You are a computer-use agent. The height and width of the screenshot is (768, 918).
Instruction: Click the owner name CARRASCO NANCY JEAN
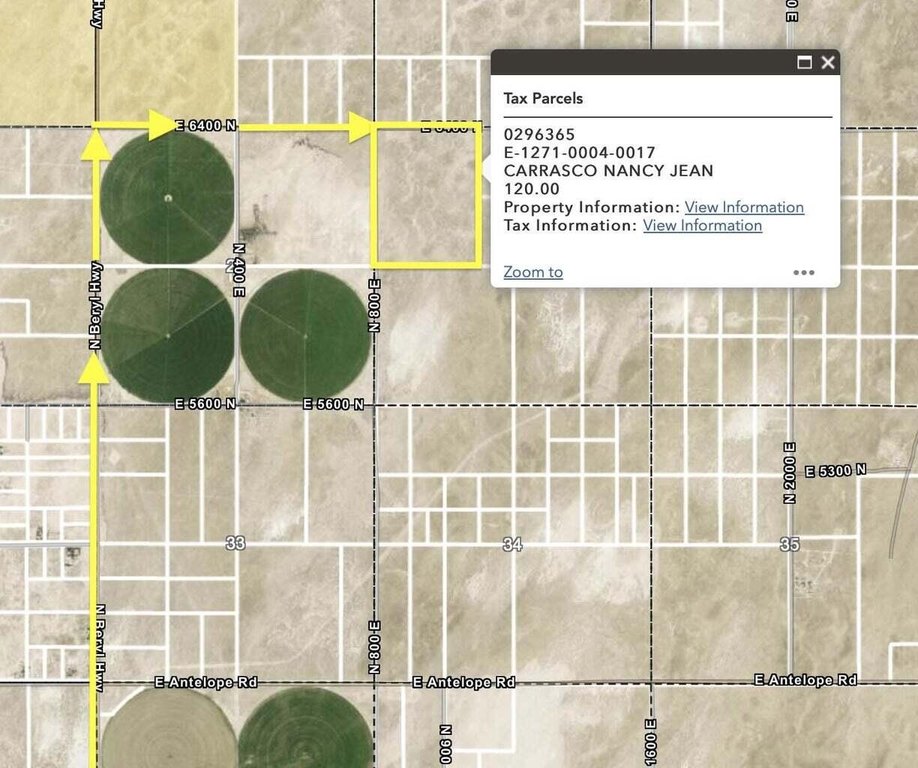[x=608, y=171]
